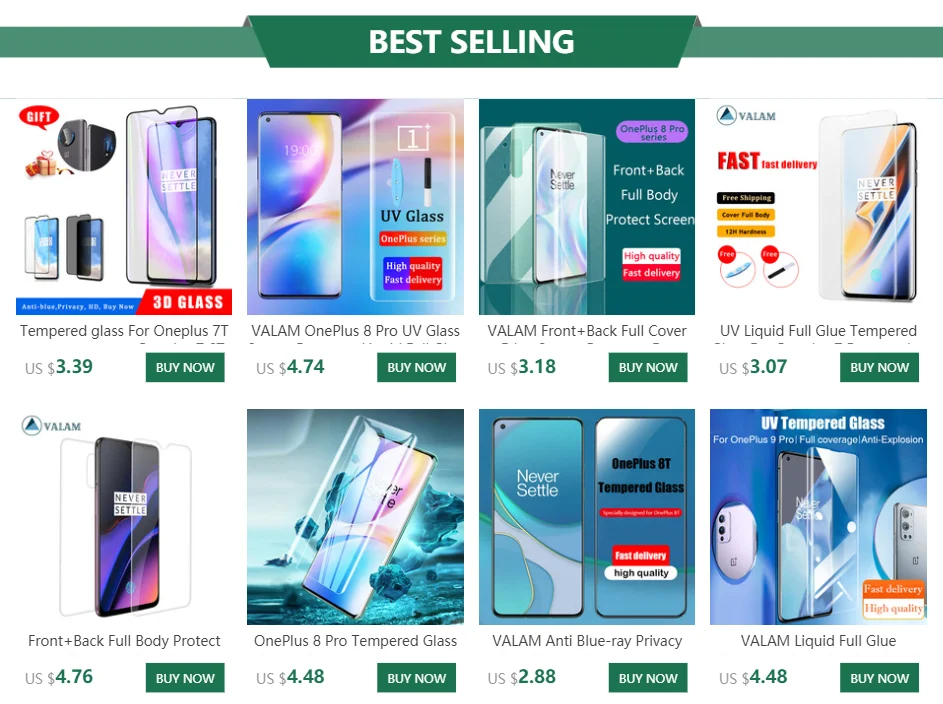Viewport: 943px width, 704px height.
Task: Open the Oneplus 7T 3D Glass product image
Action: (x=124, y=207)
